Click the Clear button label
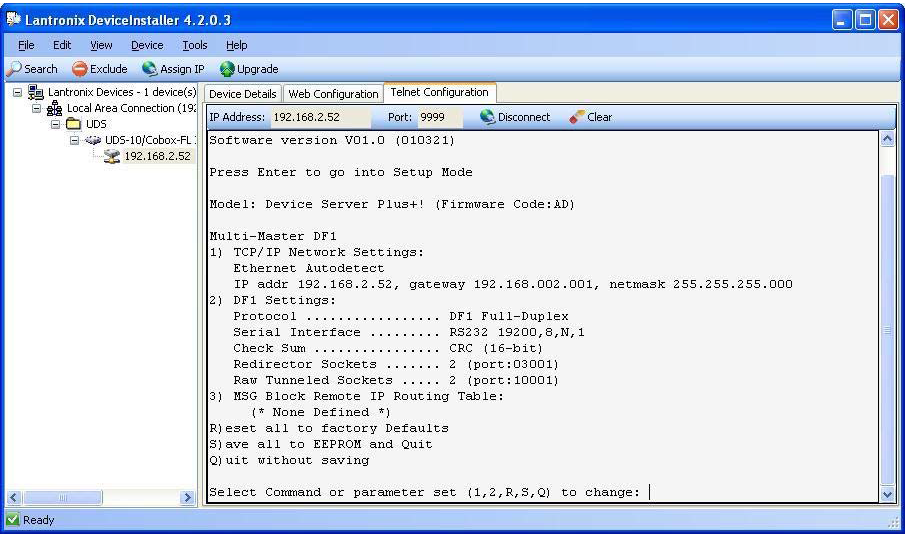The width and height of the screenshot is (905, 535). [x=599, y=117]
